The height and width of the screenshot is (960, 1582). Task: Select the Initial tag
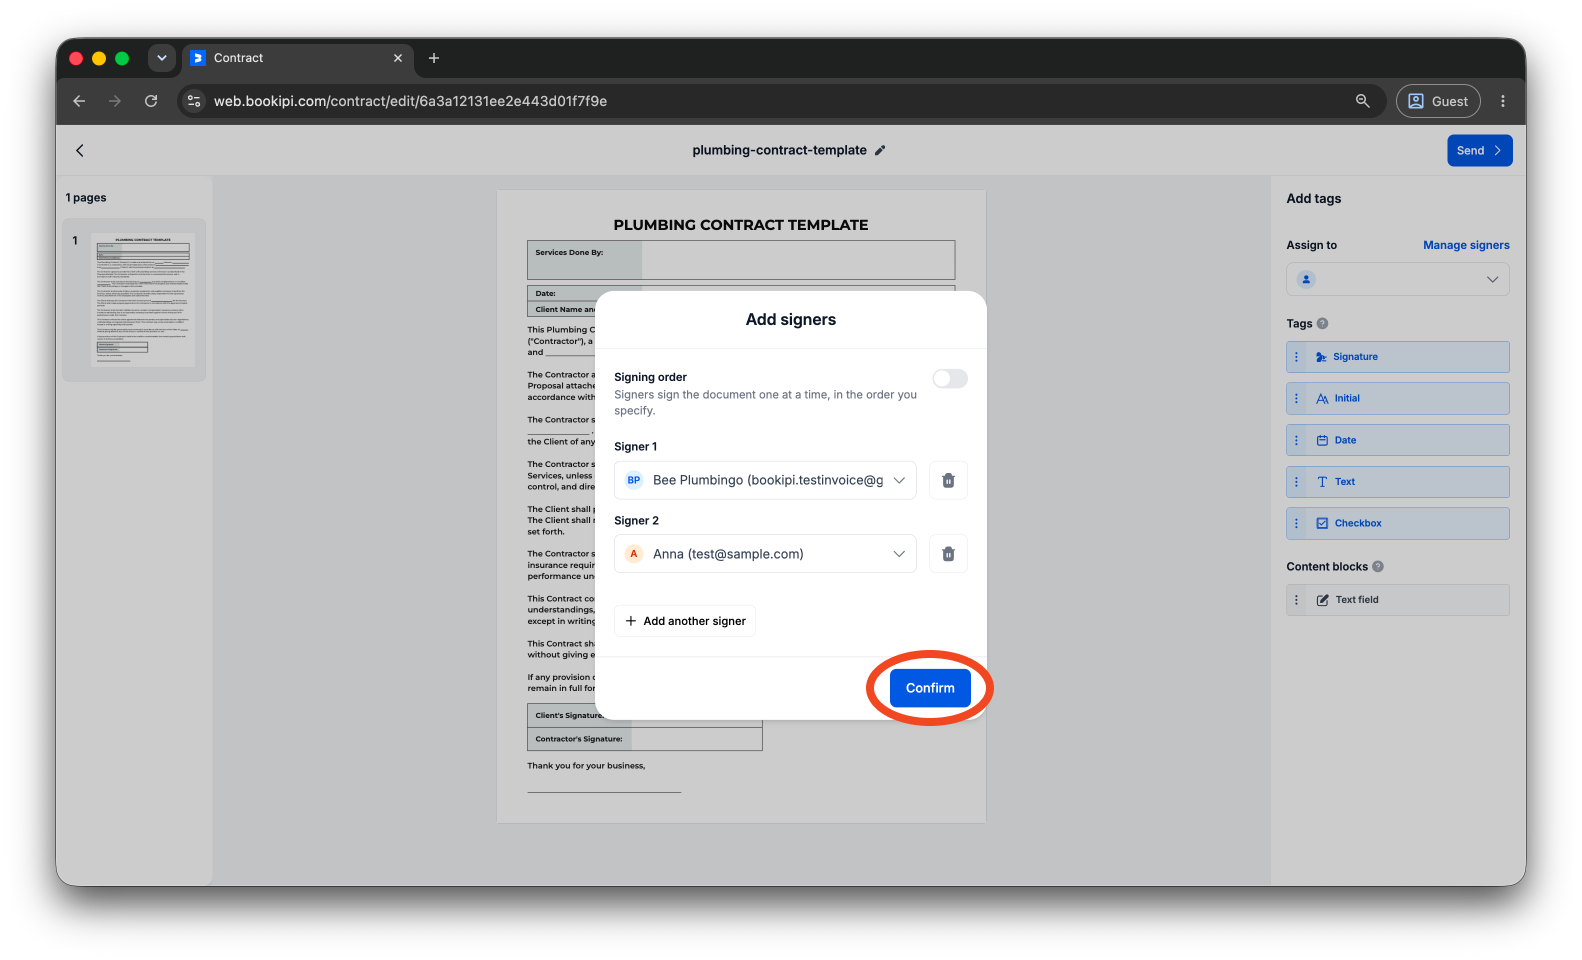point(1398,398)
